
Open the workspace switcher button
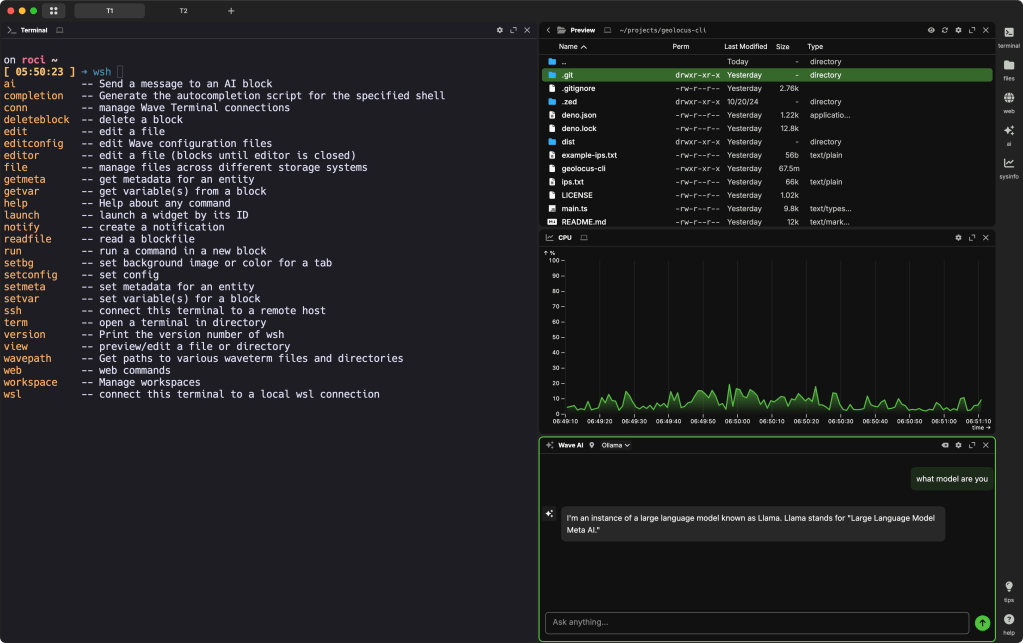(53, 10)
